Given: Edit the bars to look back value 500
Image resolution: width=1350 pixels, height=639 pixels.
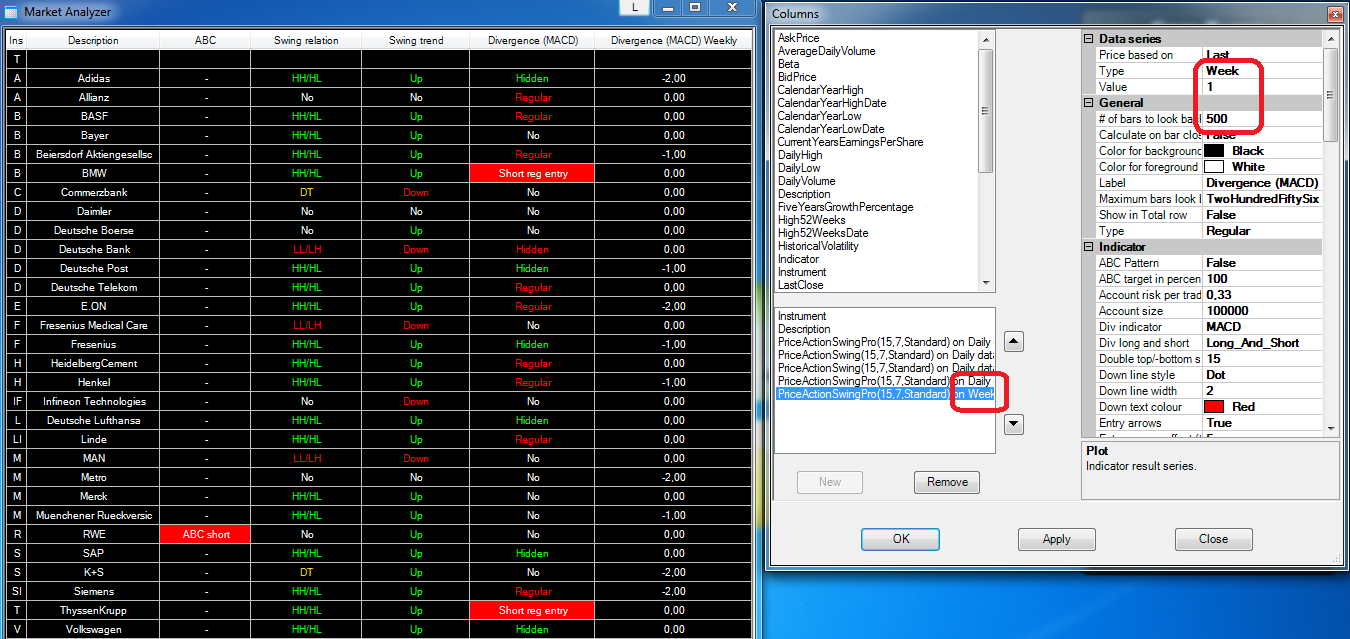Looking at the screenshot, I should (1262, 119).
